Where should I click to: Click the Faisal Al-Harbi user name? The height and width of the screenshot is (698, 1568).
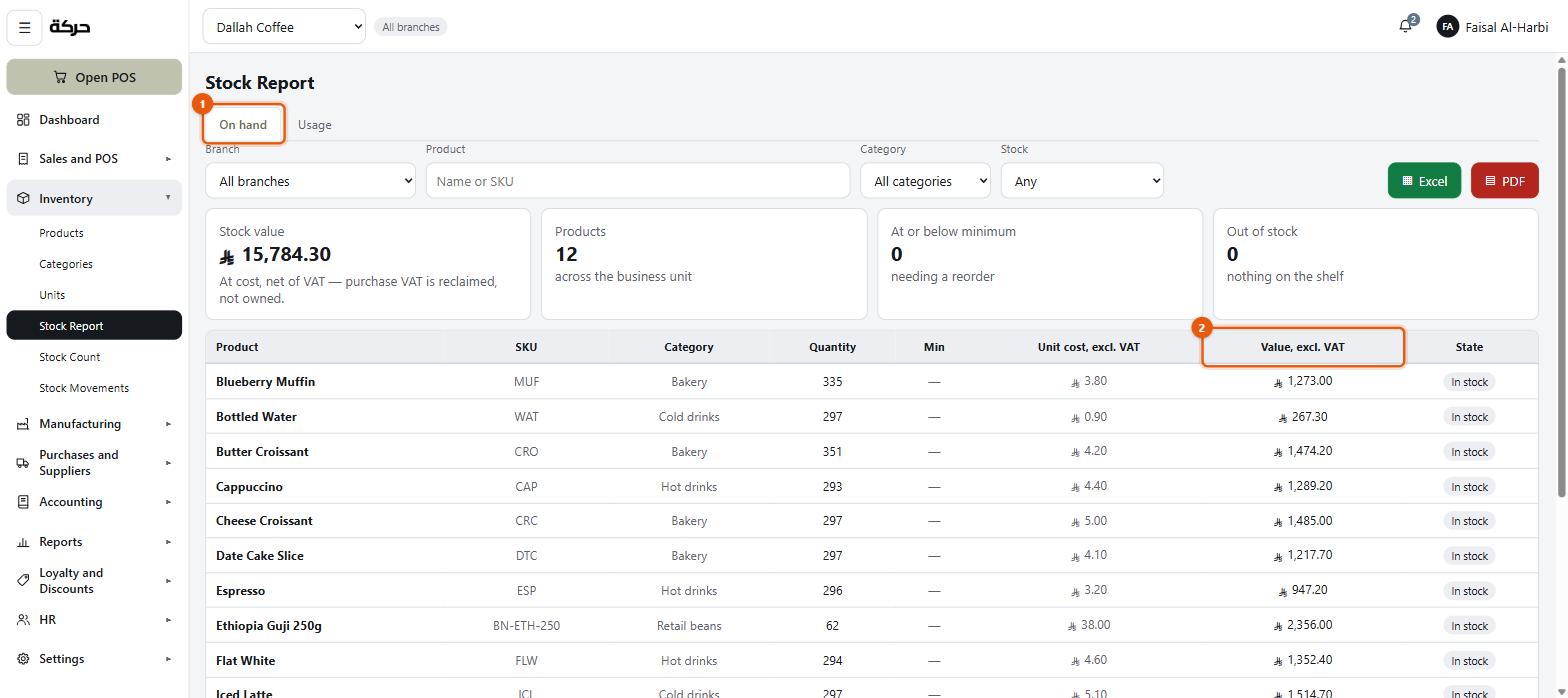1506,27
